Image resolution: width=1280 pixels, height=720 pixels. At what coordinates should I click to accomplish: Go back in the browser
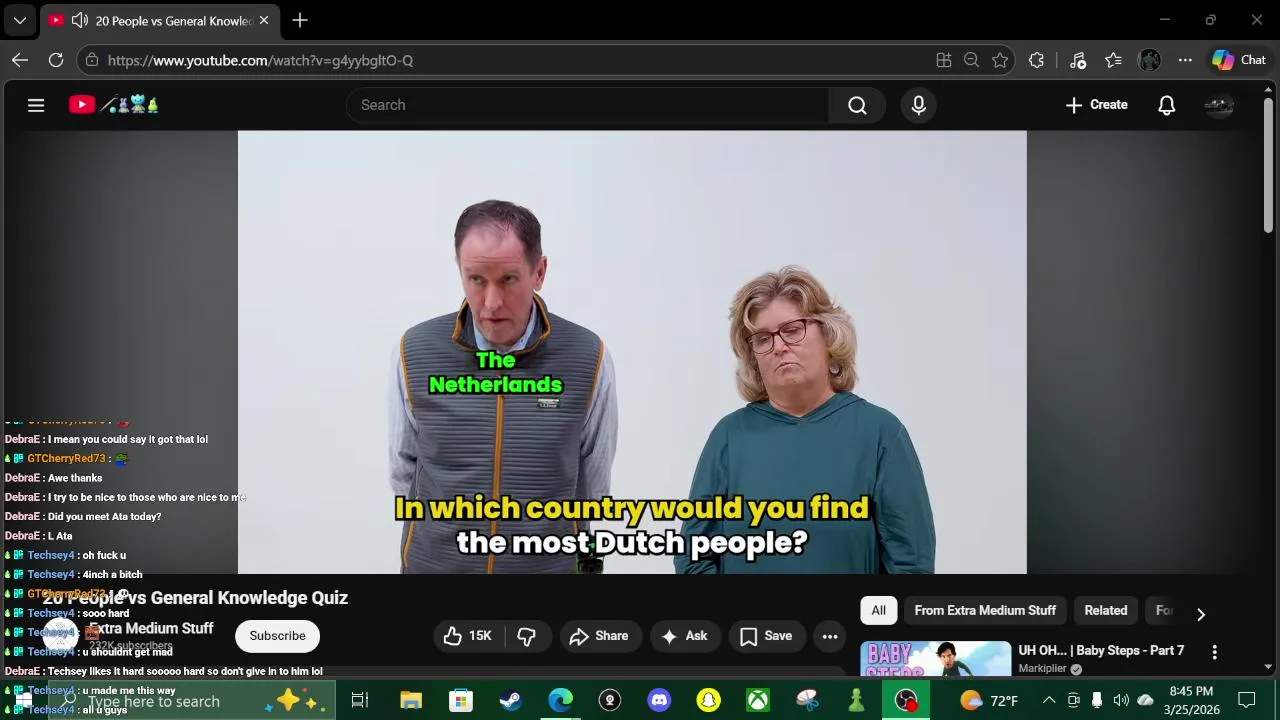20,60
